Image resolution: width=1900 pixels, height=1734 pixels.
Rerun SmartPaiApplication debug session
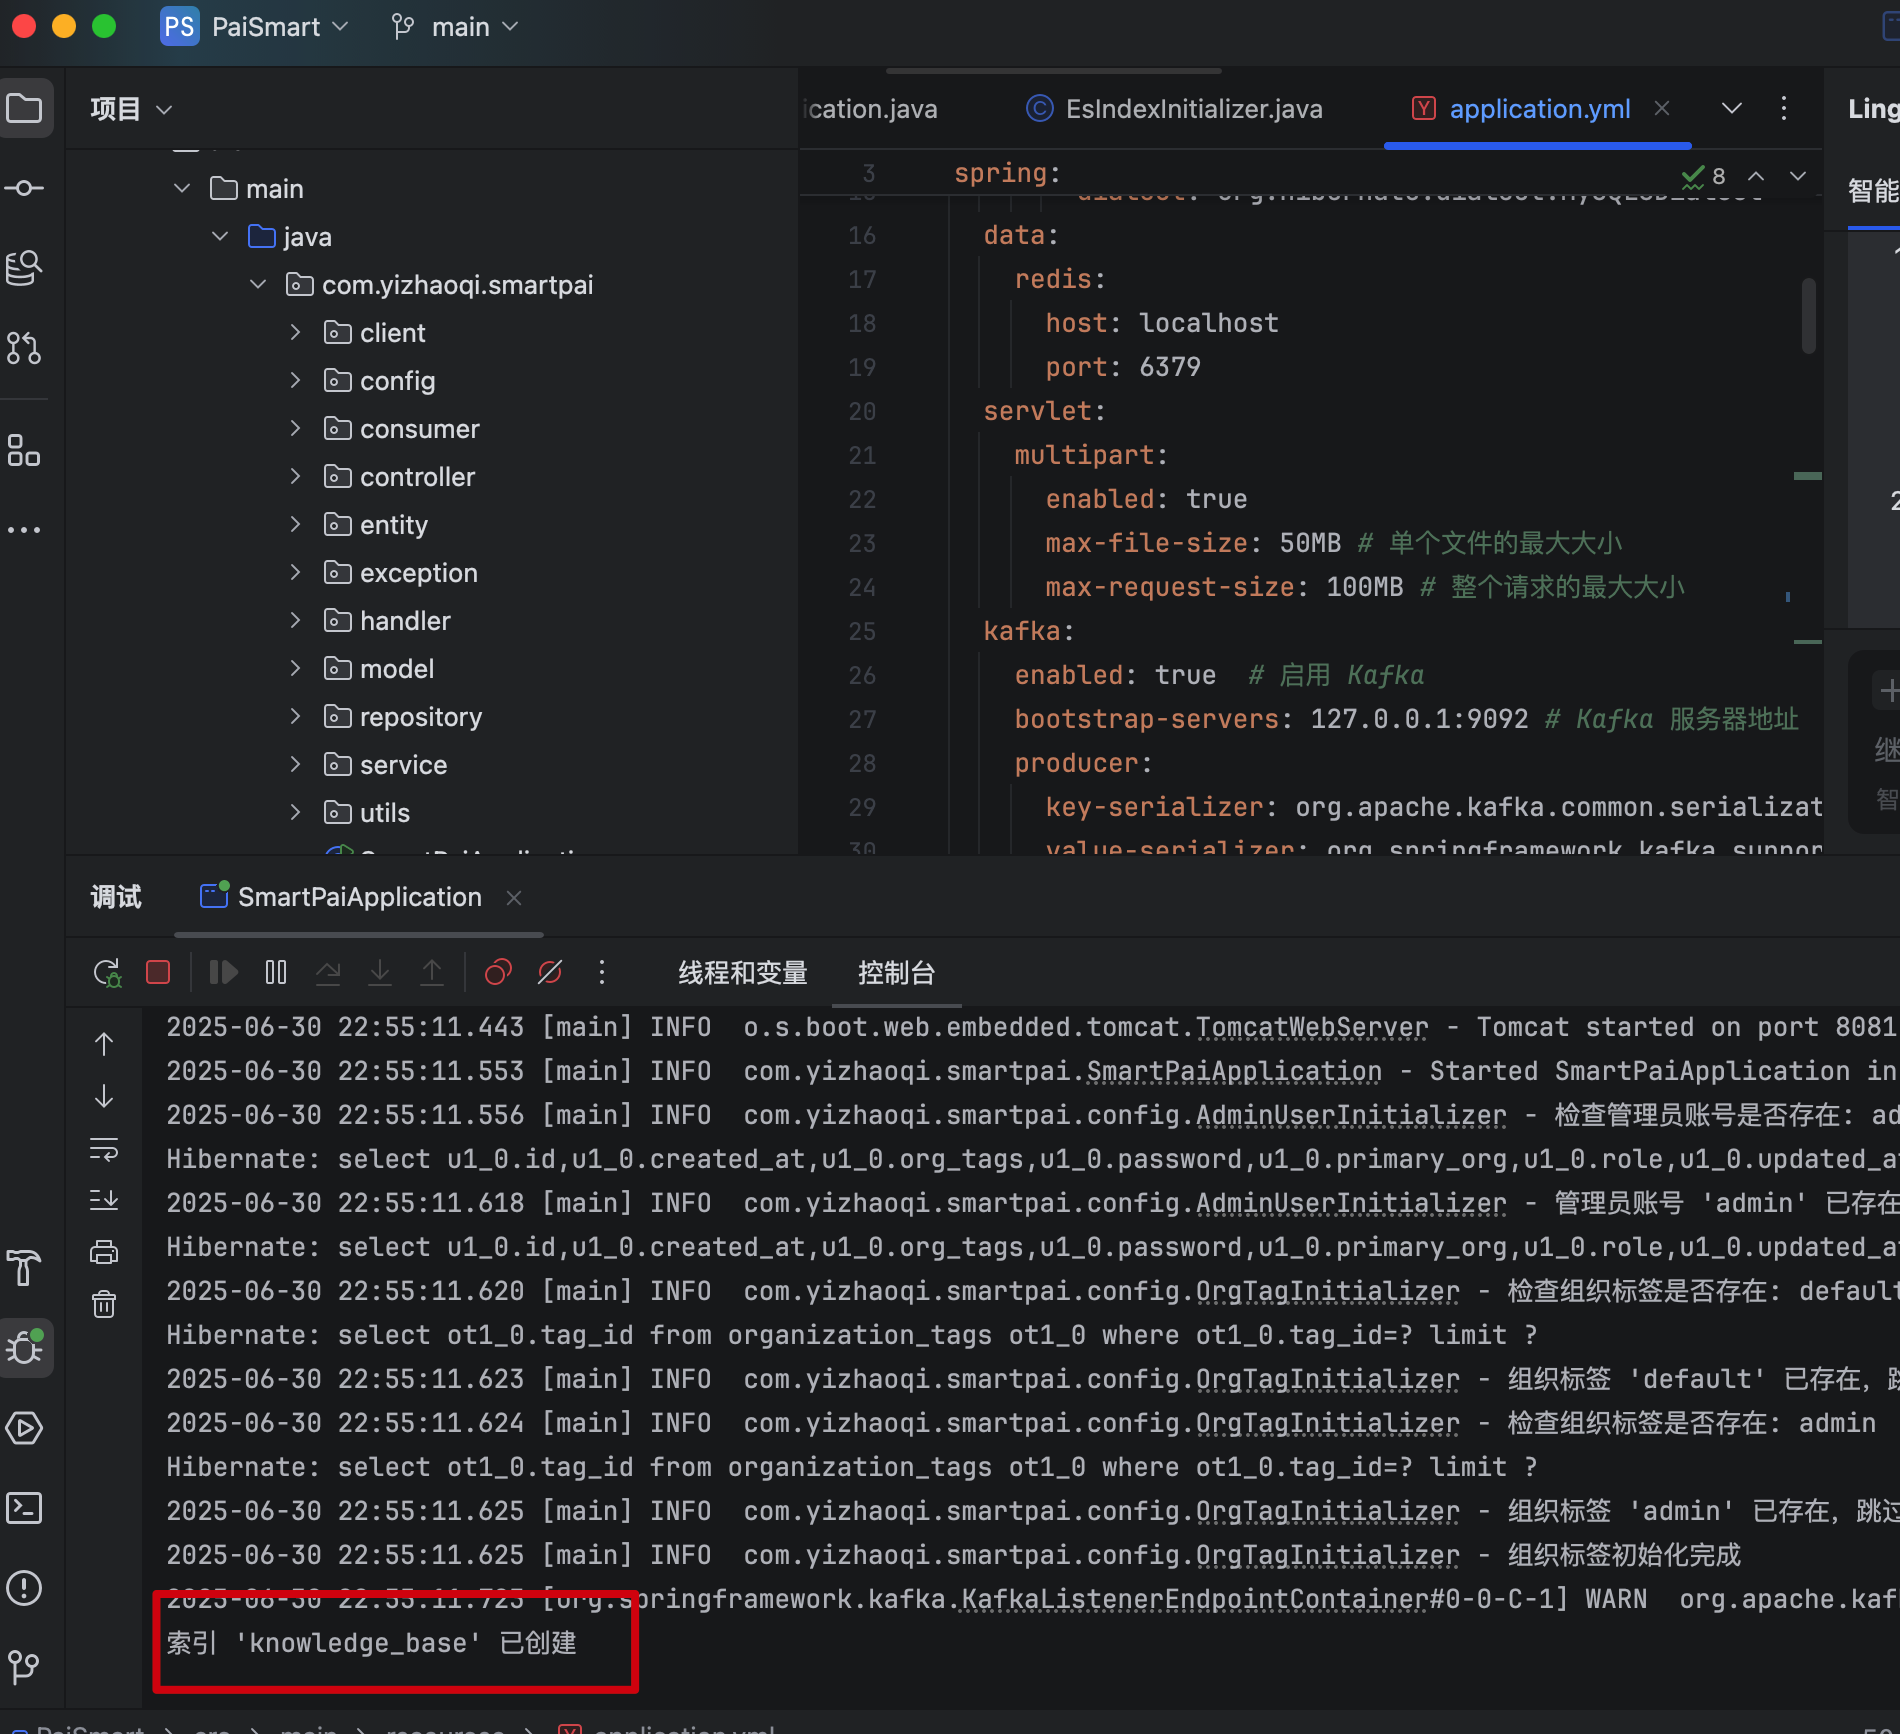107,972
